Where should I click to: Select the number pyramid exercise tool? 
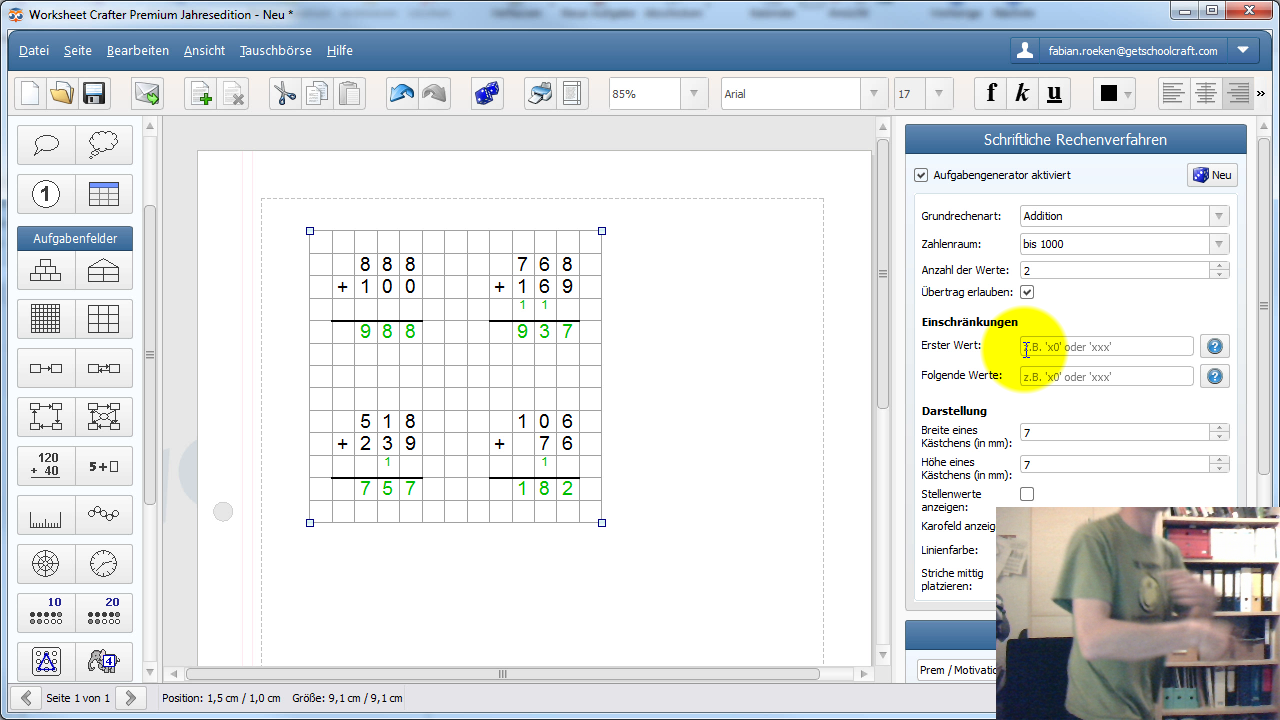click(x=46, y=270)
